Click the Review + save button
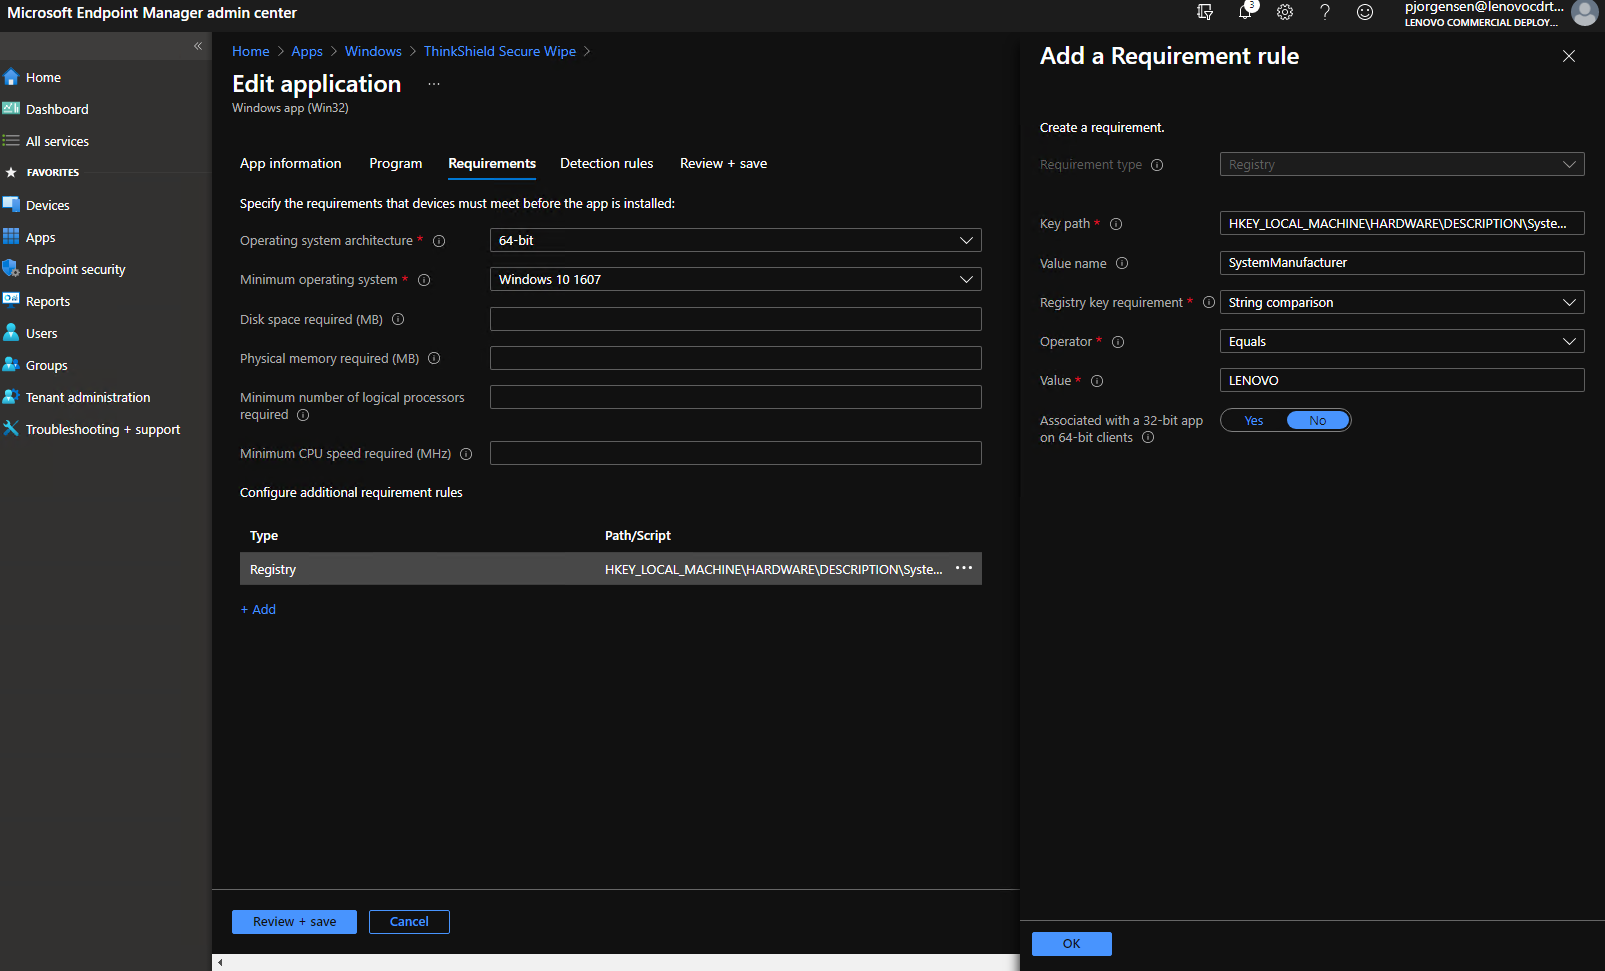This screenshot has height=971, width=1605. [294, 922]
